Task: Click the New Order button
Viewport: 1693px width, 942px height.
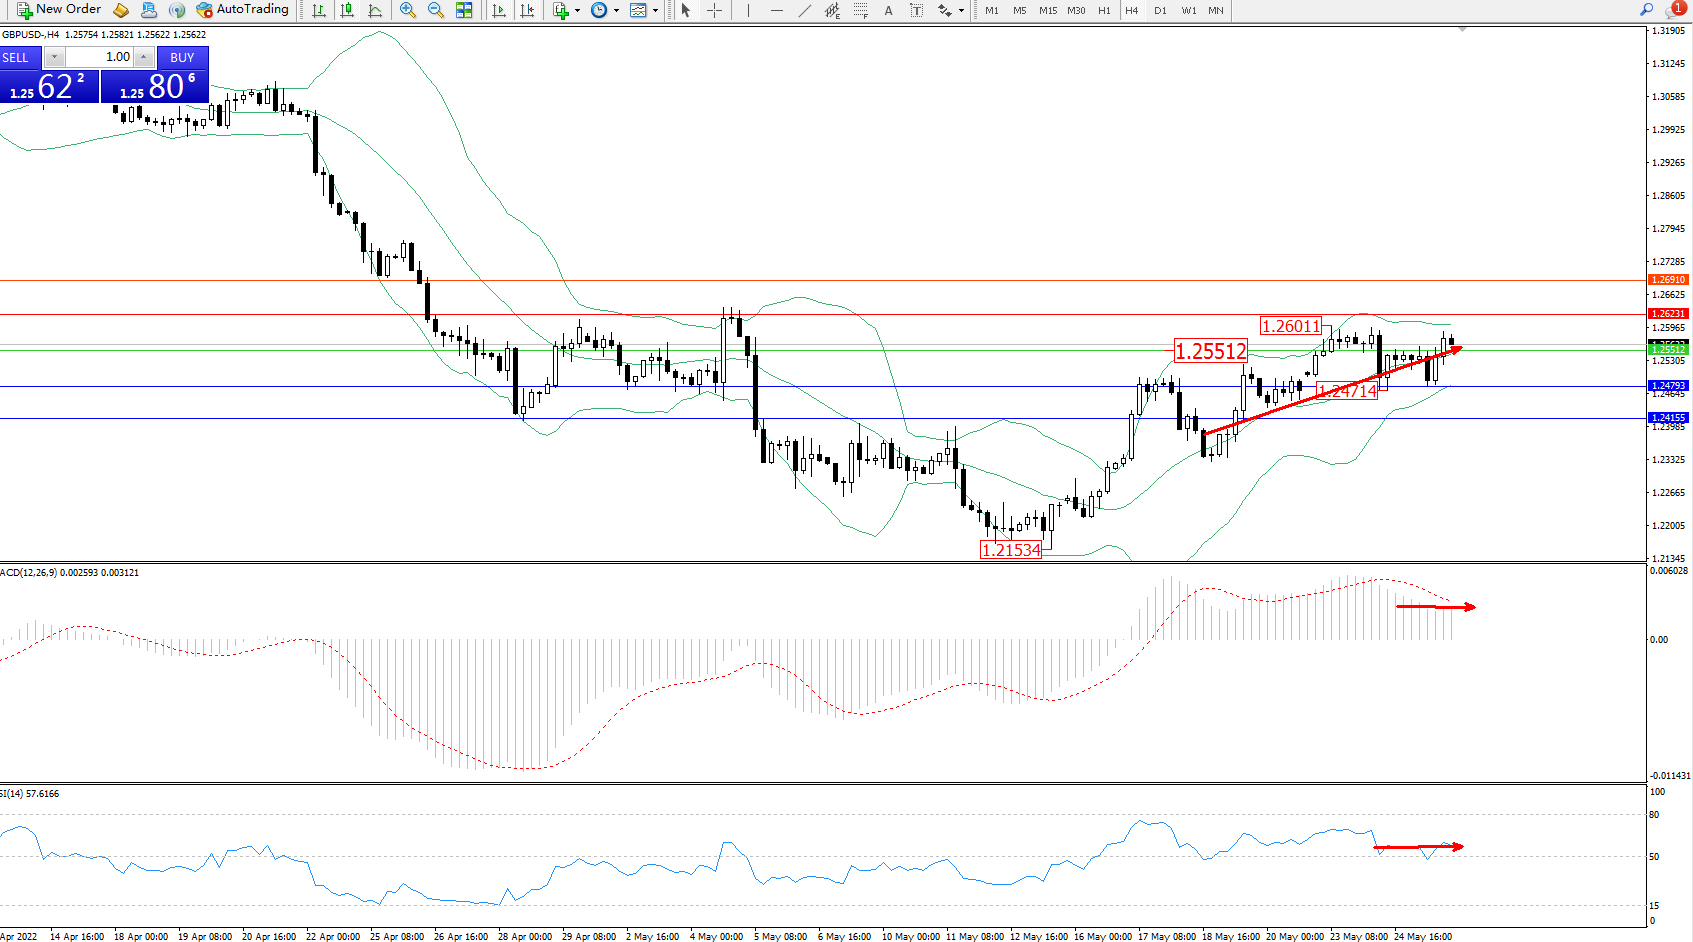Action: point(59,10)
